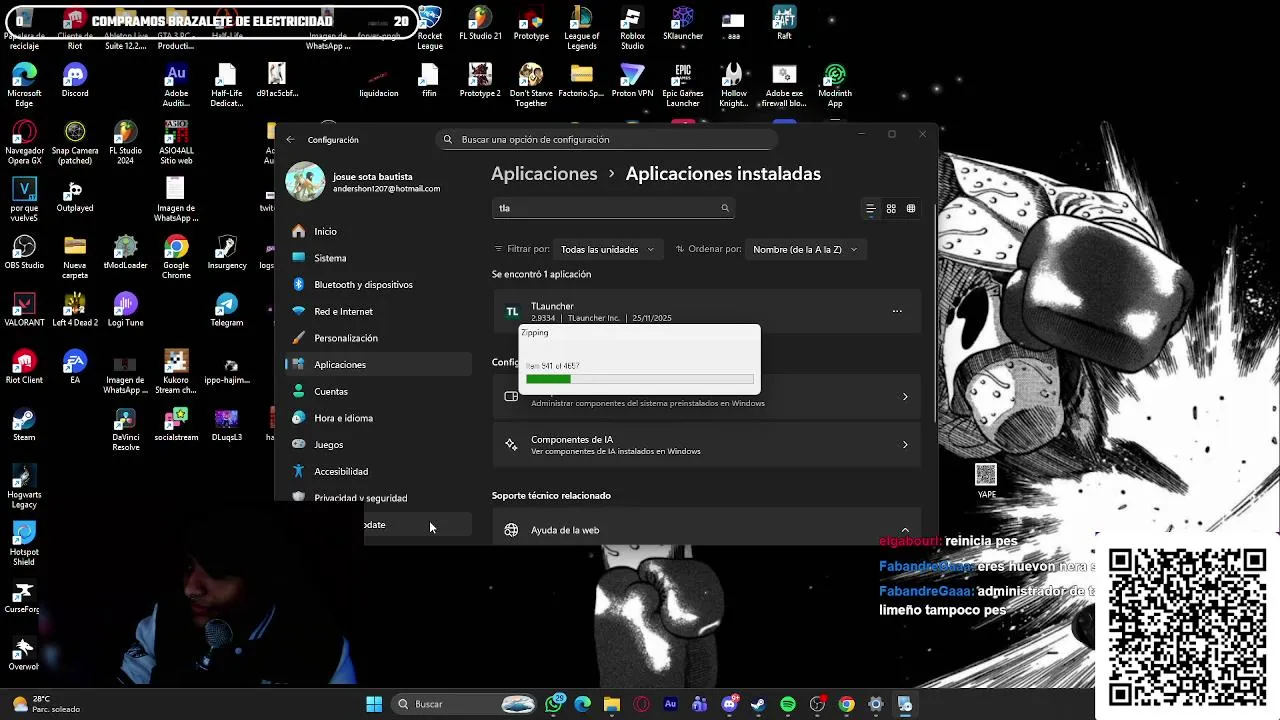Image resolution: width=1280 pixels, height=720 pixels.
Task: Open WhatsApp from the taskbar
Action: pos(555,704)
